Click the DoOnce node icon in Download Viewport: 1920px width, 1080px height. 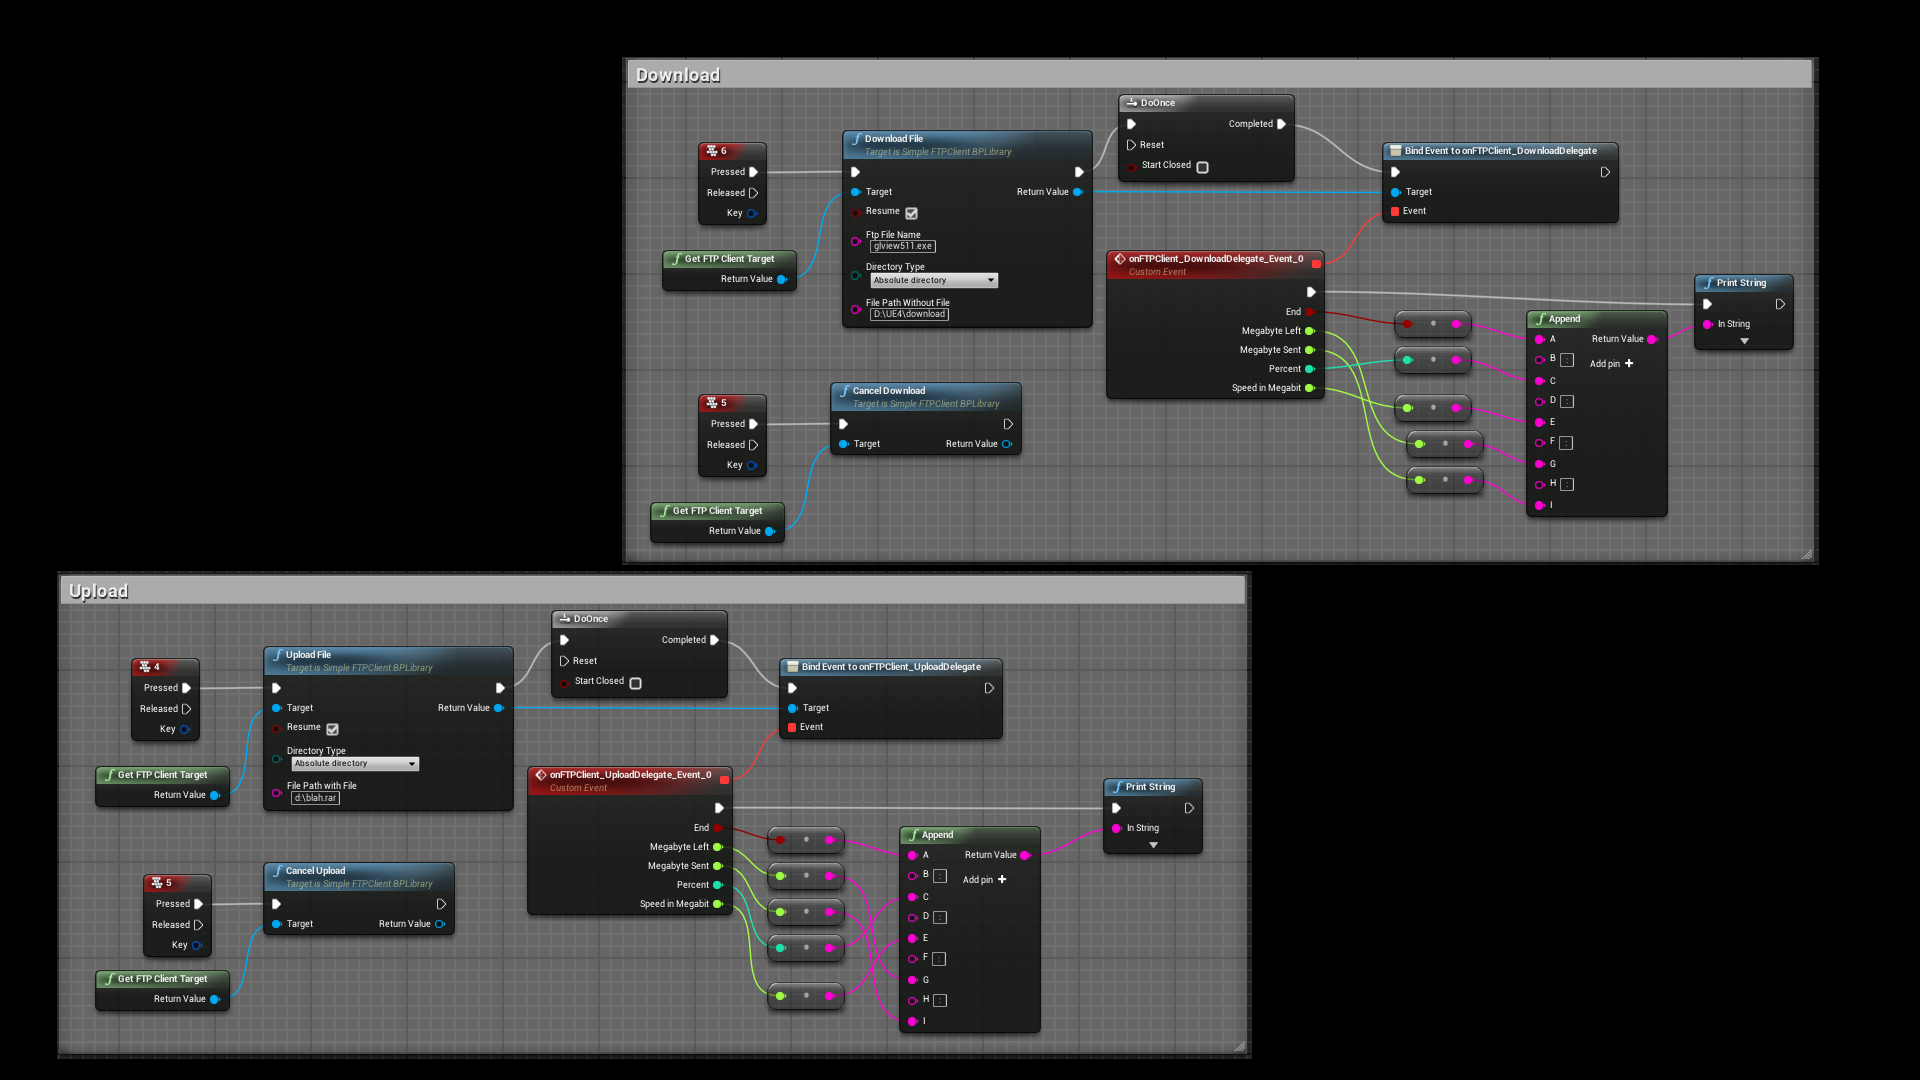click(1131, 103)
